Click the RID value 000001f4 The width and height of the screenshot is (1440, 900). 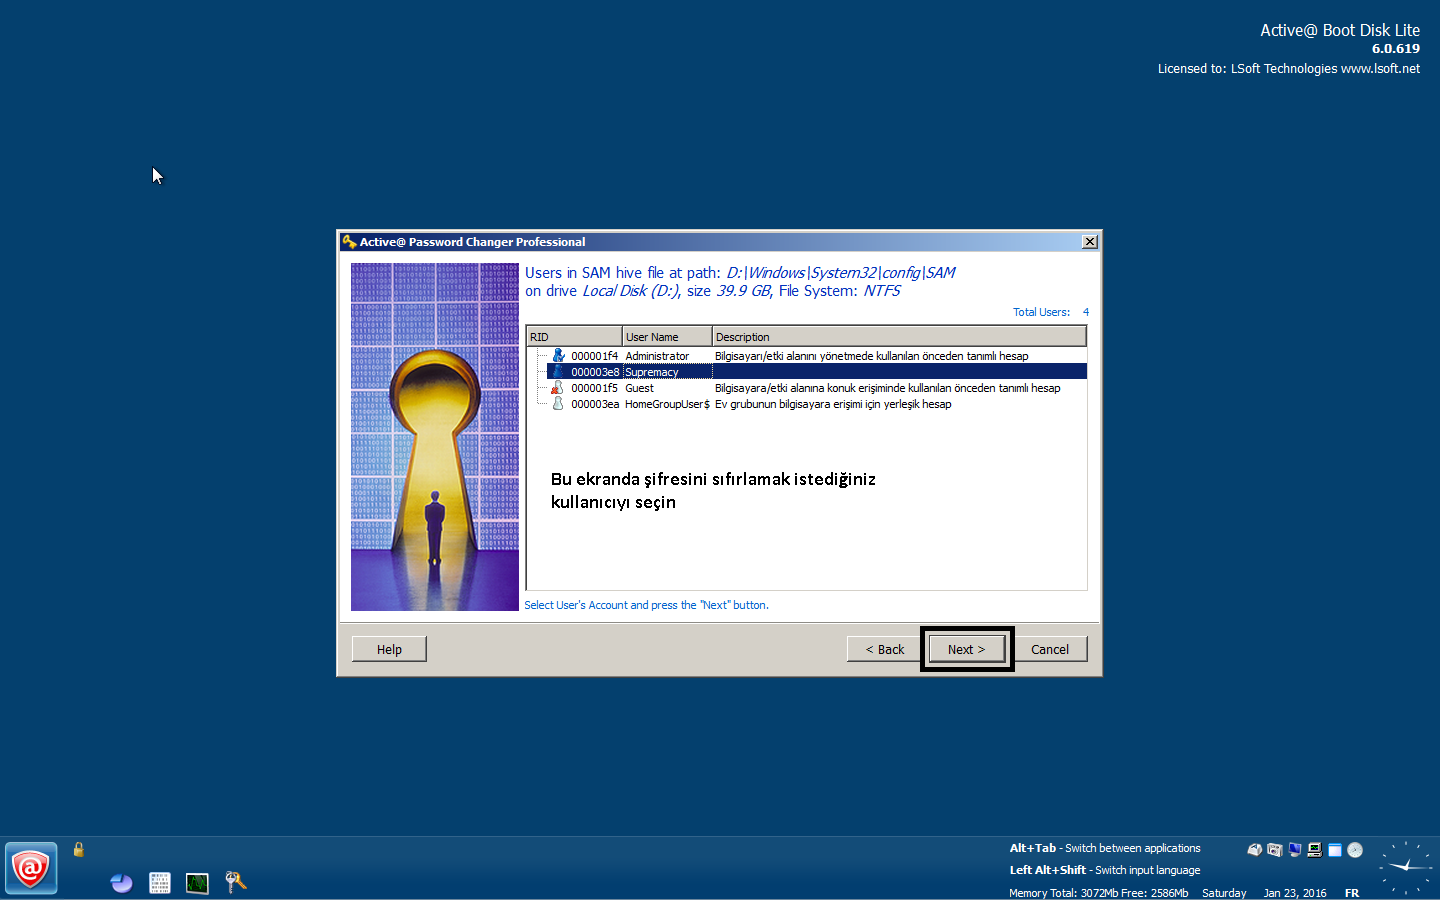pos(595,356)
